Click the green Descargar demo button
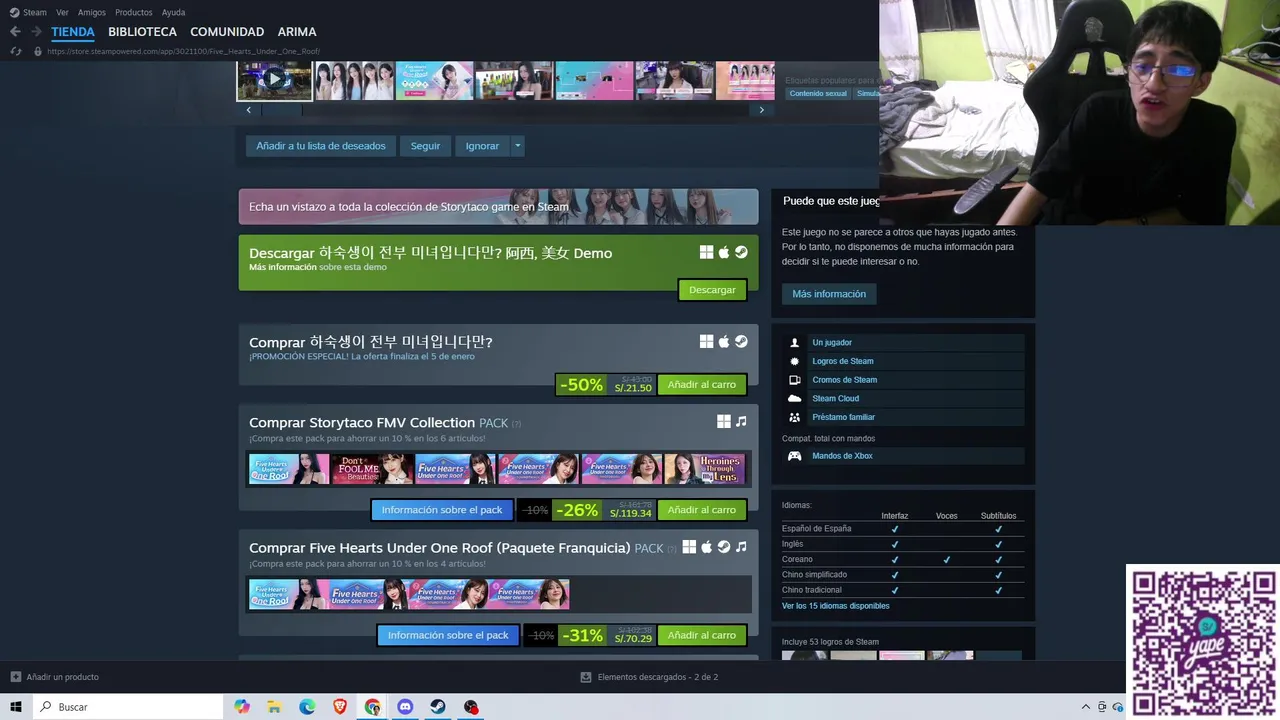 (x=712, y=290)
